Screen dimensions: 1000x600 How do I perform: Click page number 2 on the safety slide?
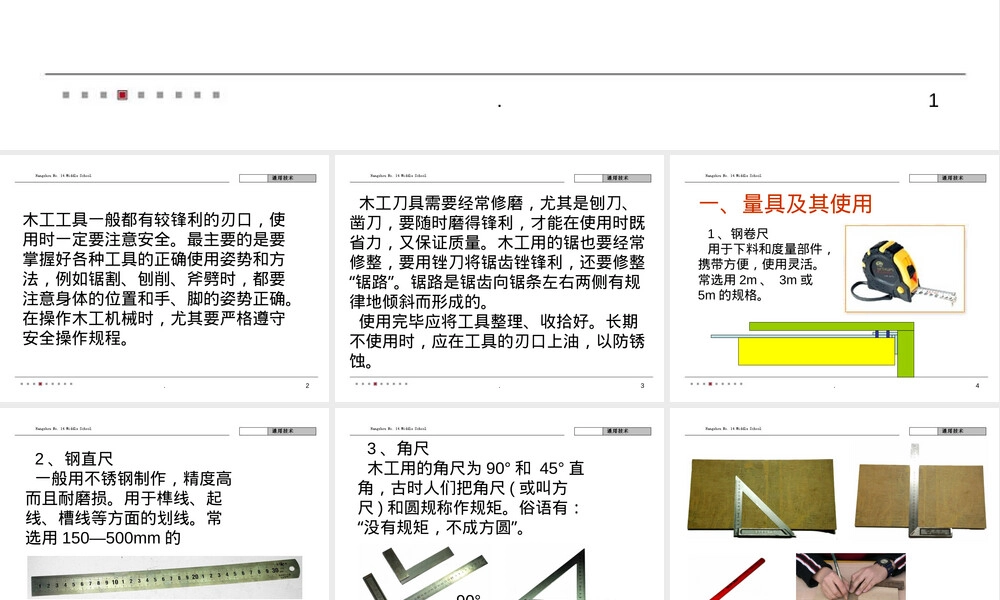(x=307, y=386)
